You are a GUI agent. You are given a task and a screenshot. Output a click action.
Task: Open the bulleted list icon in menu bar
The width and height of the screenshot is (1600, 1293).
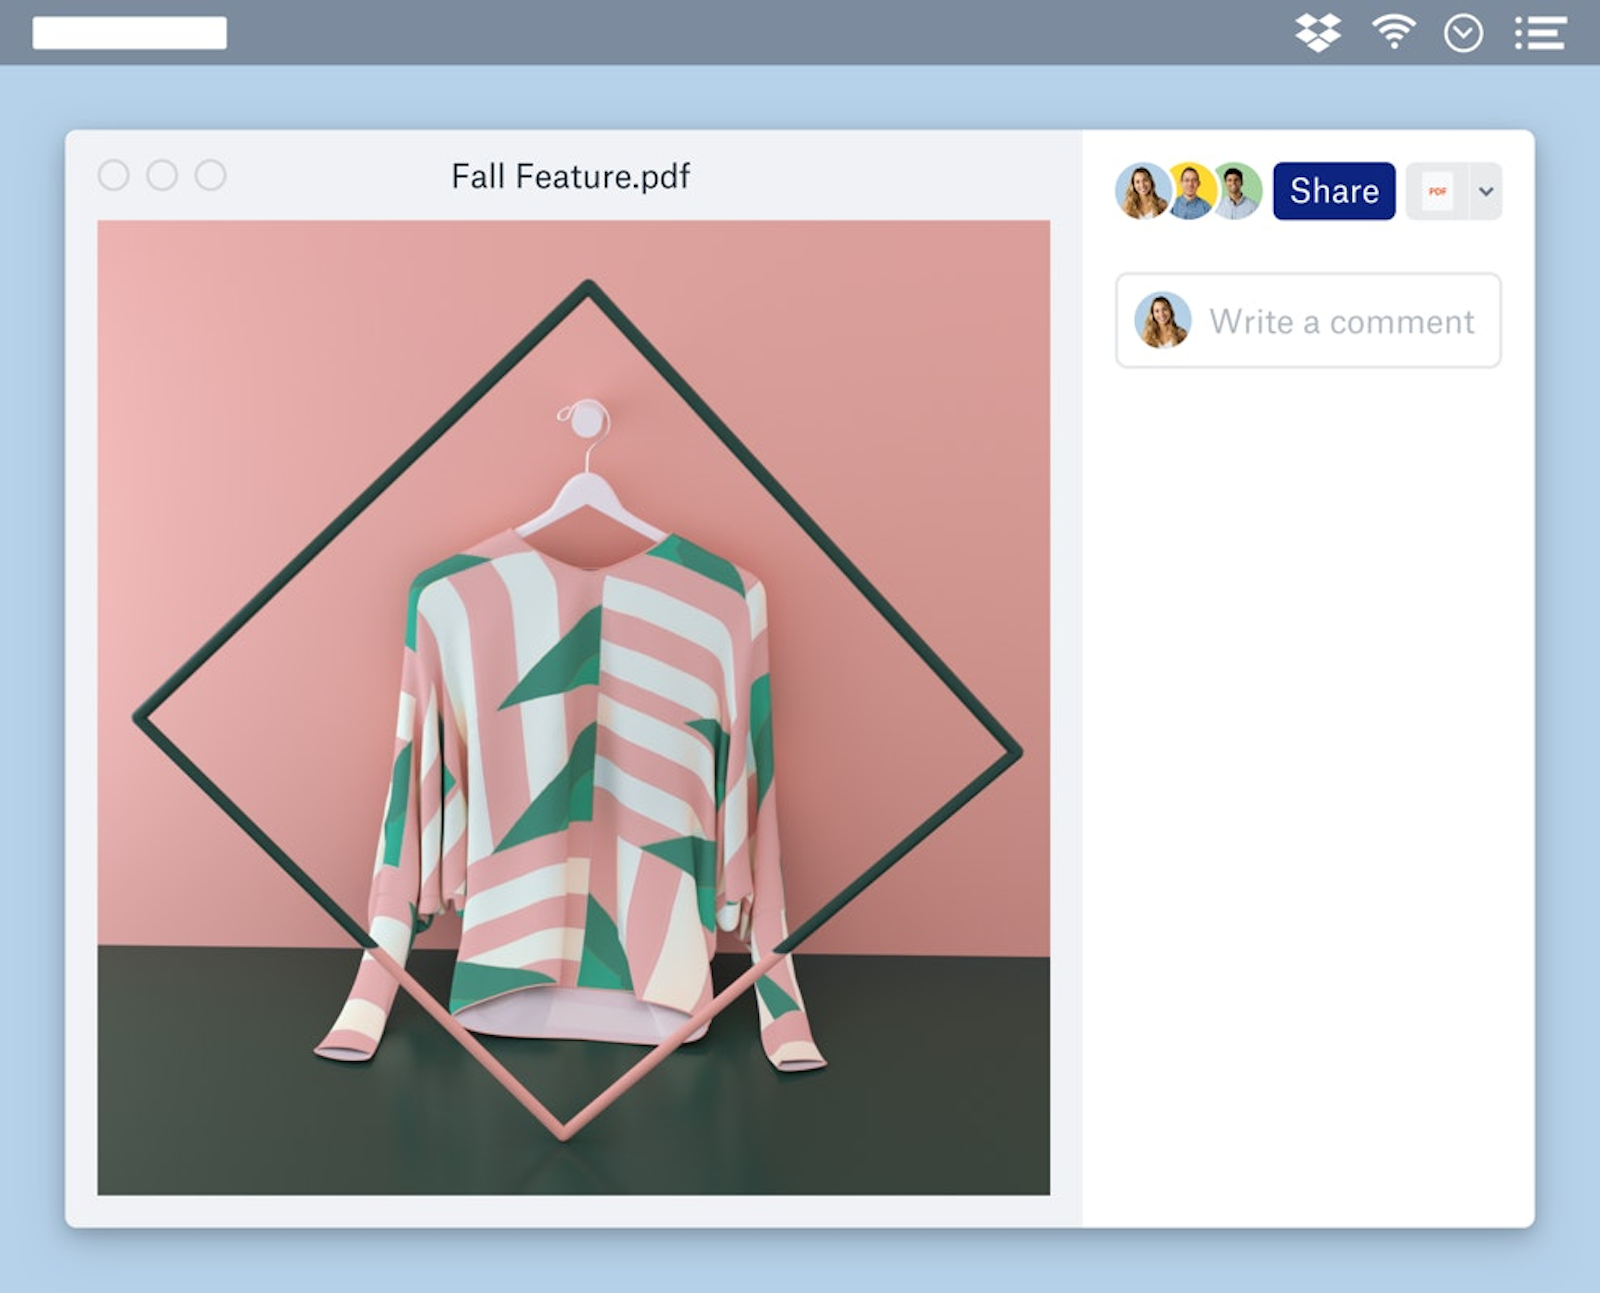pyautogui.click(x=1540, y=33)
